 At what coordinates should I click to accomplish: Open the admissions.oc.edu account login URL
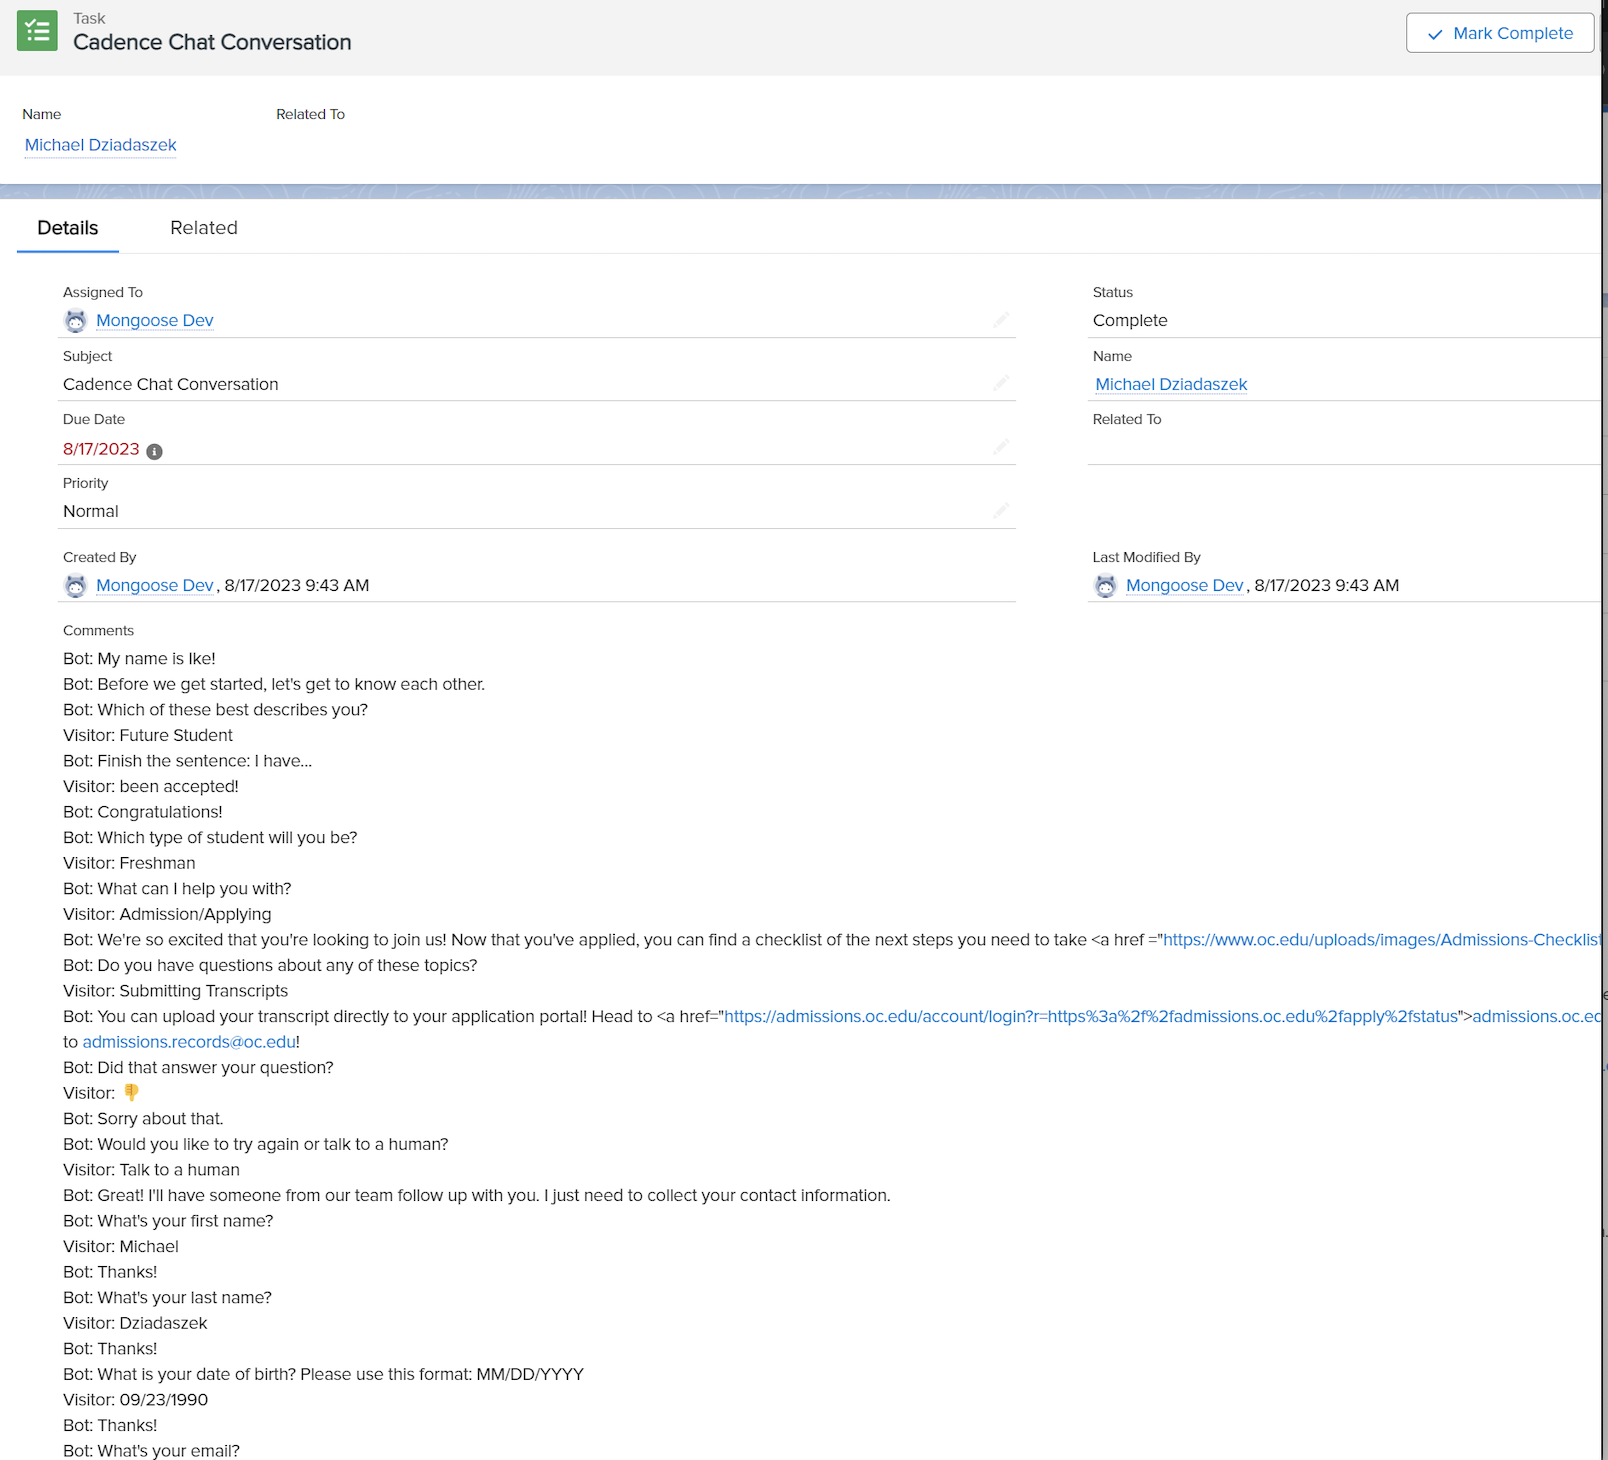(1090, 1017)
